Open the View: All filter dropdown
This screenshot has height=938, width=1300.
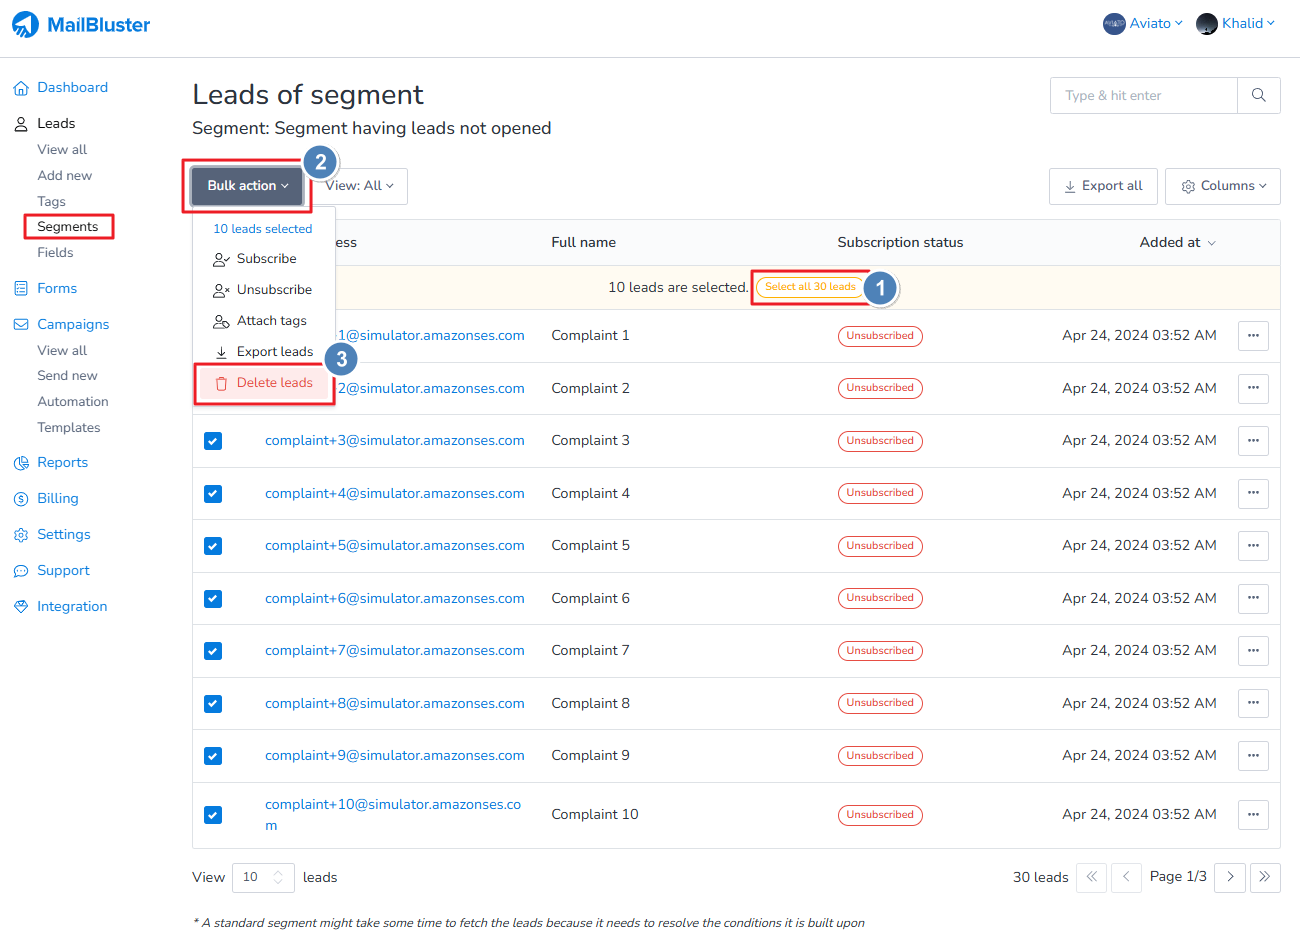(360, 186)
